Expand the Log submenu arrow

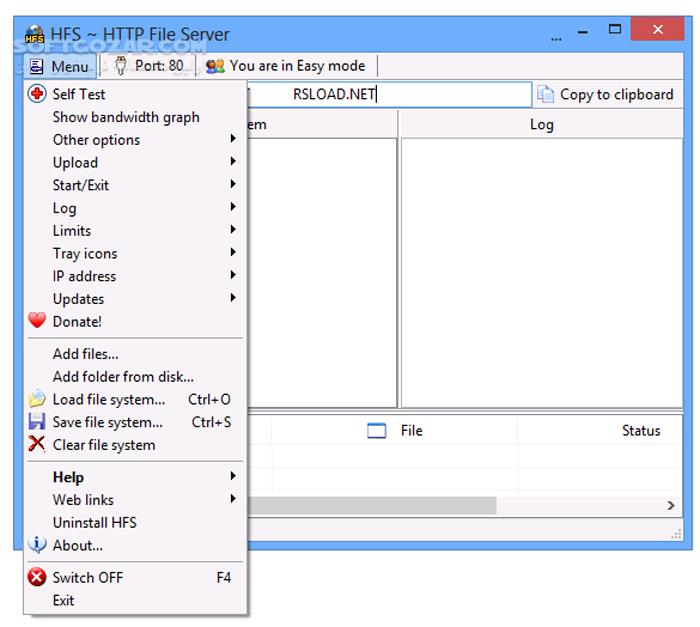coord(233,206)
